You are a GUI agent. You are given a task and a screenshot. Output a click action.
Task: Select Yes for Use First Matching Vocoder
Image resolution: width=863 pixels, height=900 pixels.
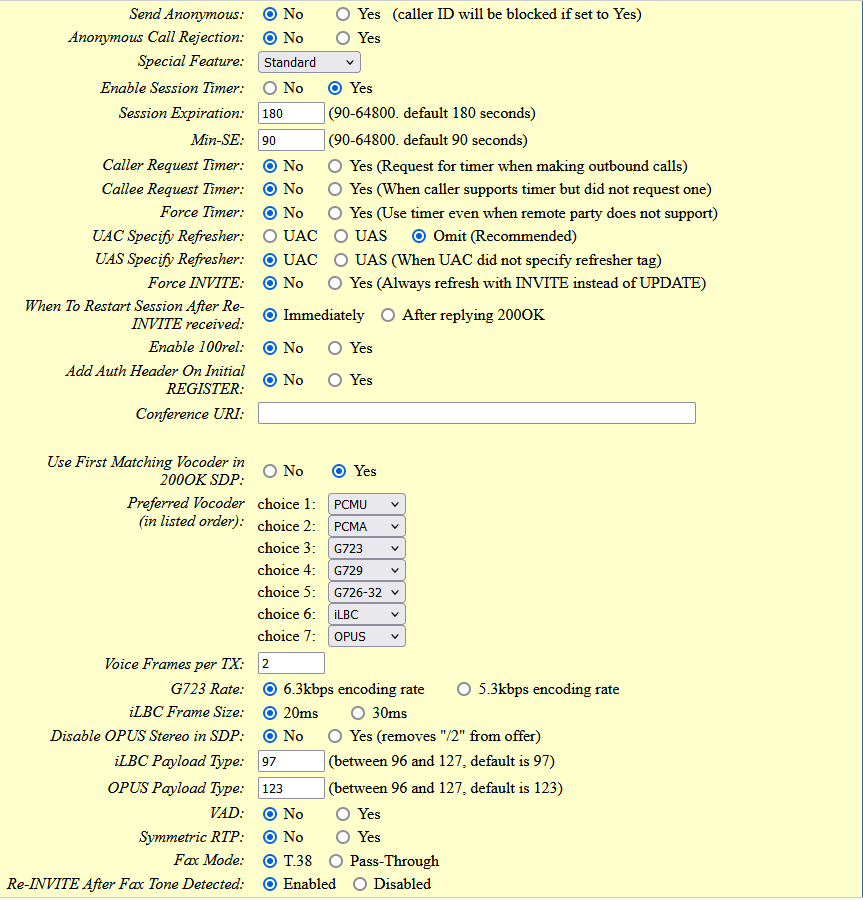[x=339, y=471]
